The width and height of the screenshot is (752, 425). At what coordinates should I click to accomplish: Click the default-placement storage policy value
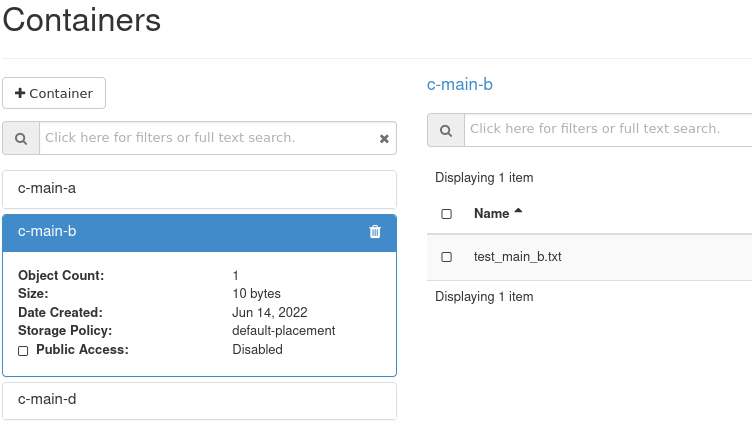(283, 331)
